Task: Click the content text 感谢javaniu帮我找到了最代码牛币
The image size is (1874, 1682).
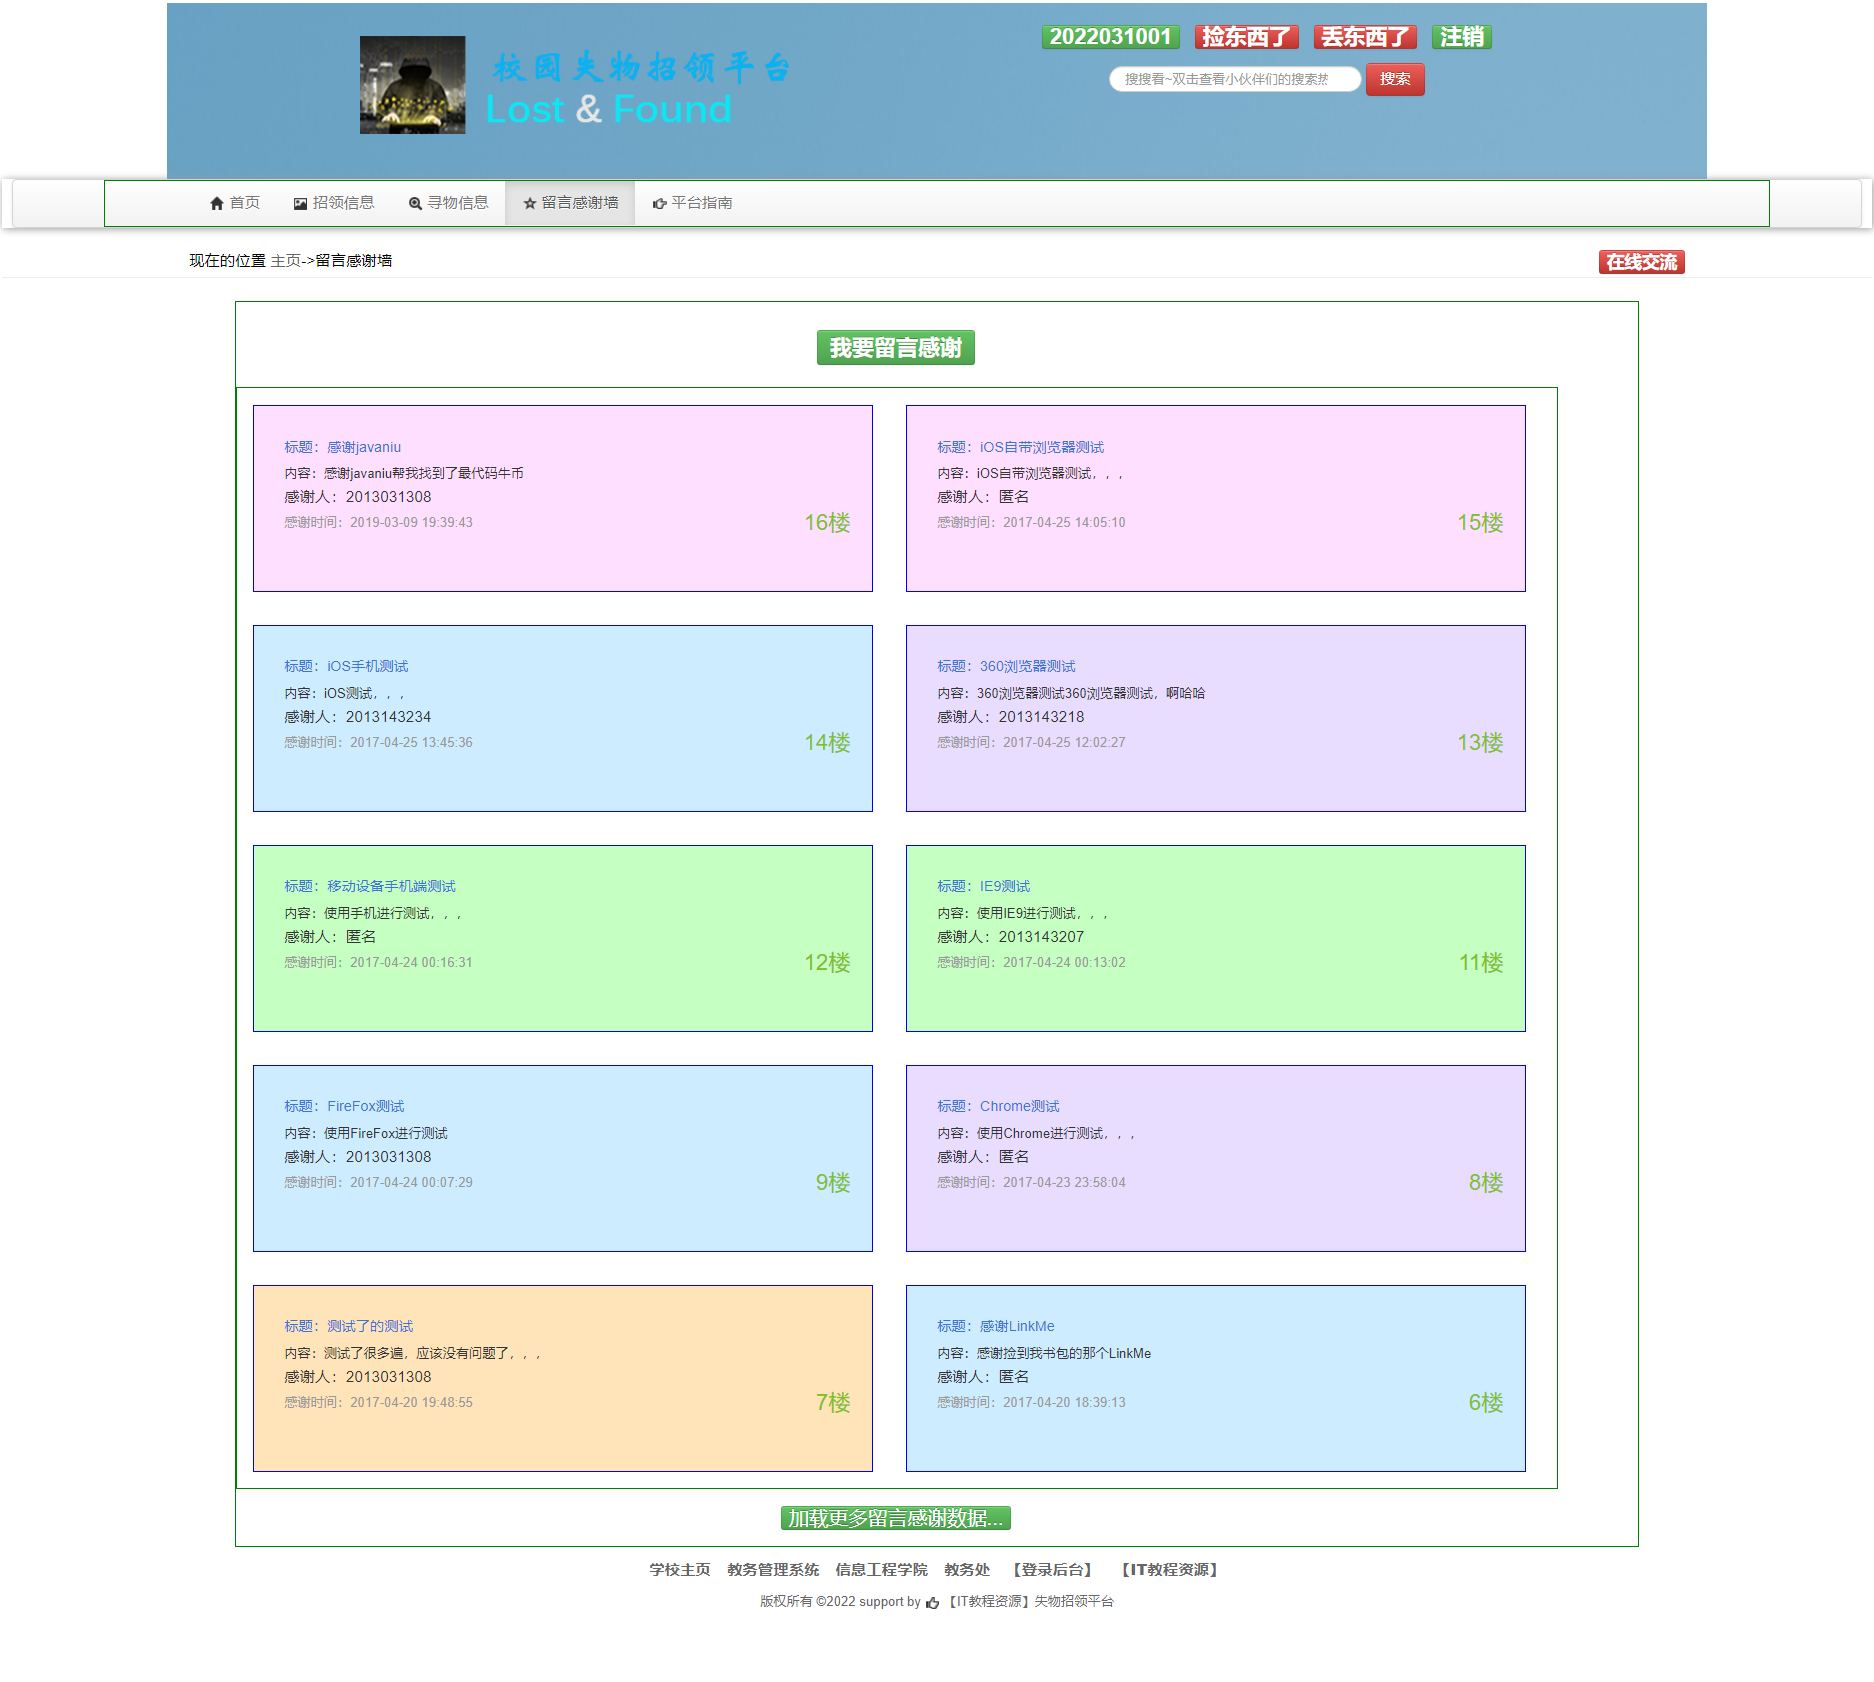Action: [424, 474]
